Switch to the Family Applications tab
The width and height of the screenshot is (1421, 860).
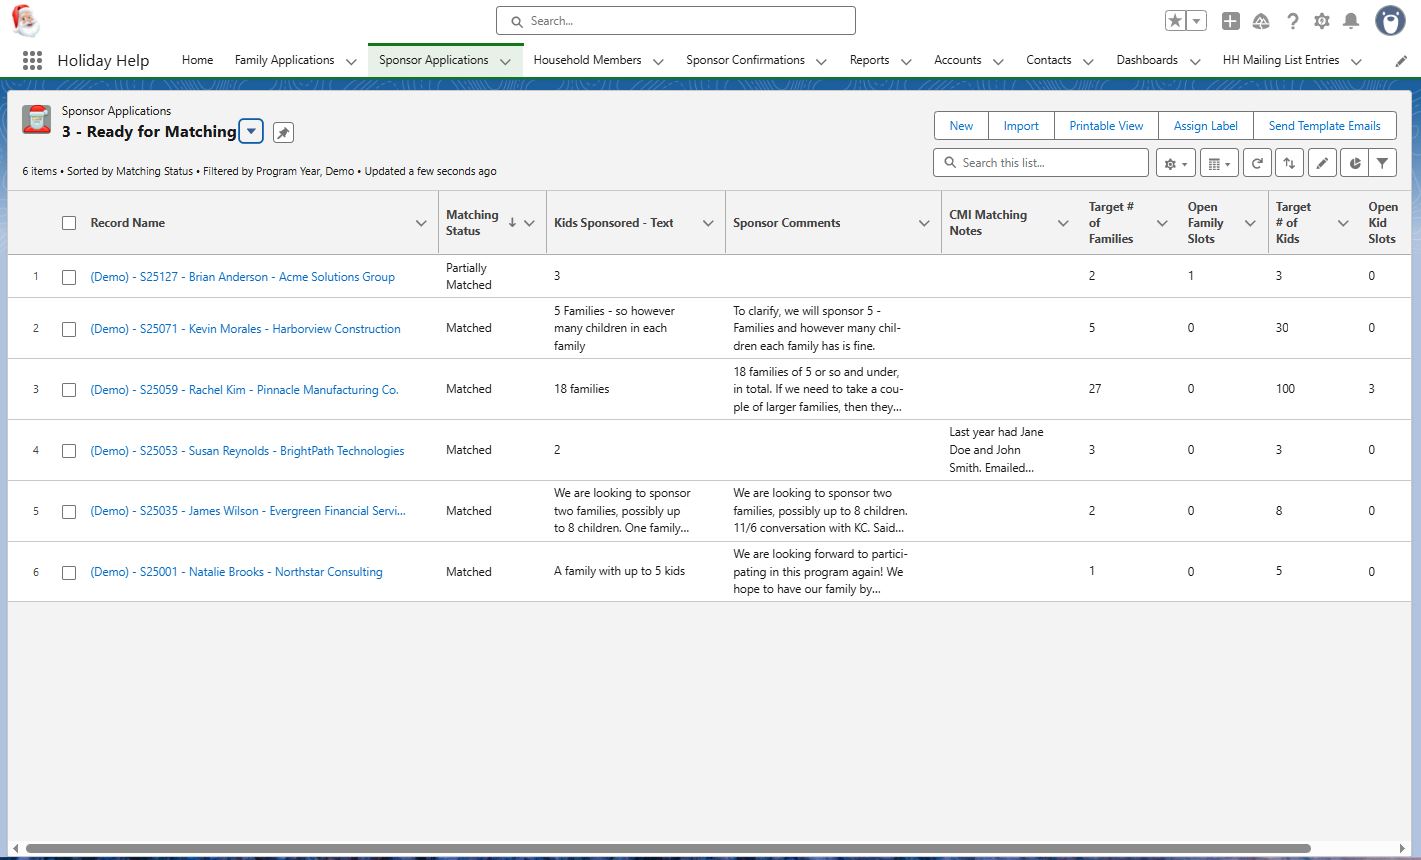click(284, 60)
